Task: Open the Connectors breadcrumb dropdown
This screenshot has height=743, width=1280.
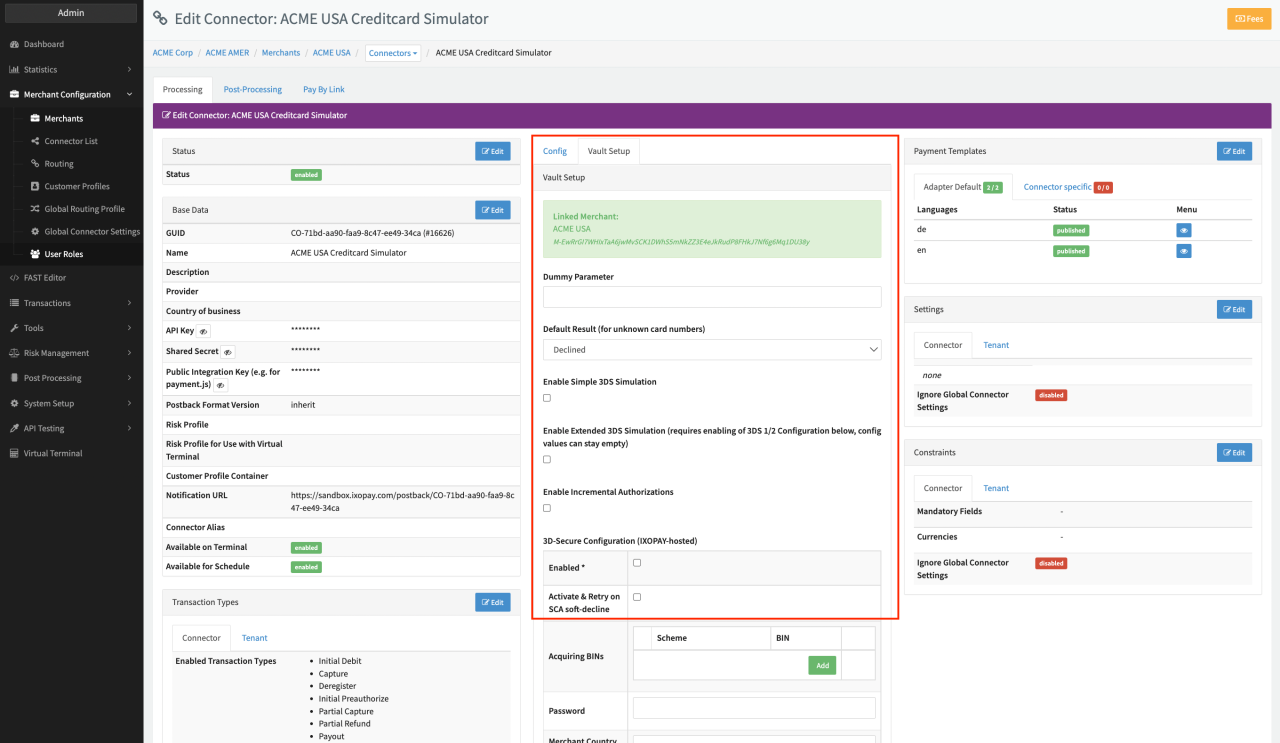Action: [x=392, y=53]
